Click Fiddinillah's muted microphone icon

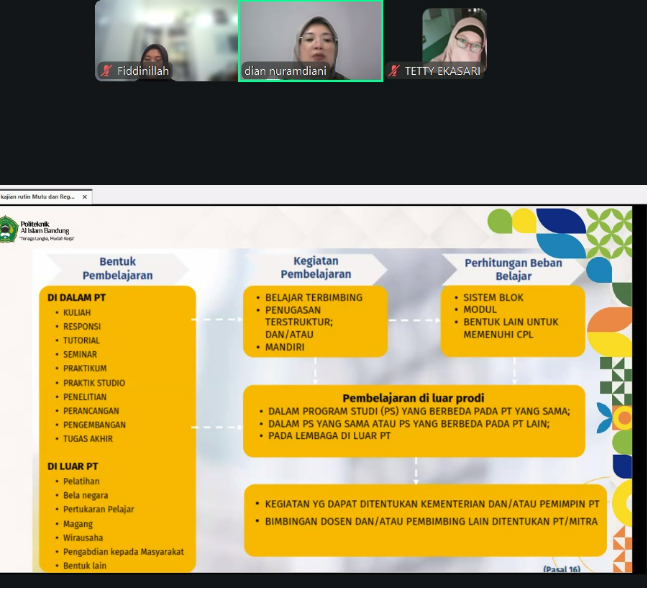[106, 71]
